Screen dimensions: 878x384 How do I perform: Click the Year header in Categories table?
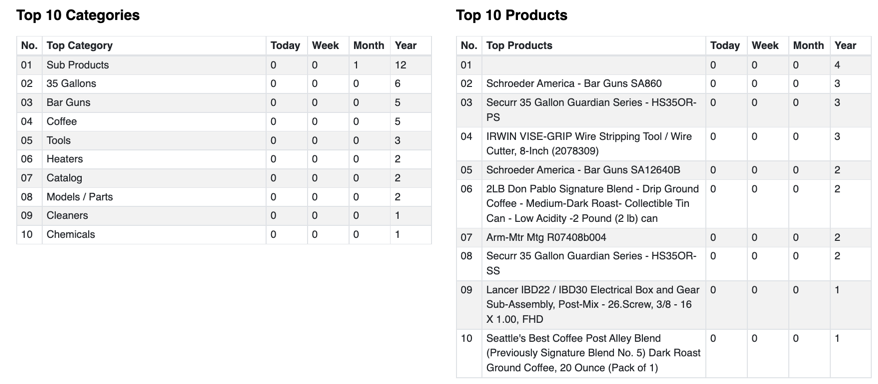point(405,45)
